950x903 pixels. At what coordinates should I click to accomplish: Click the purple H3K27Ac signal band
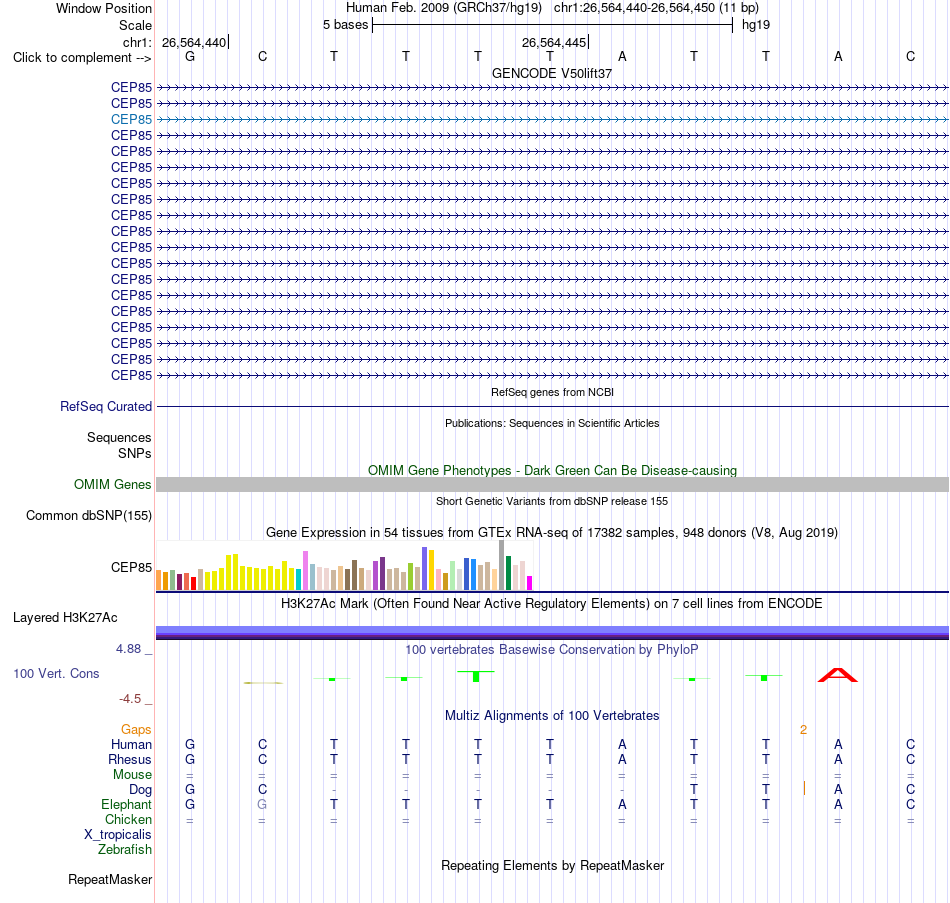pyautogui.click(x=552, y=633)
